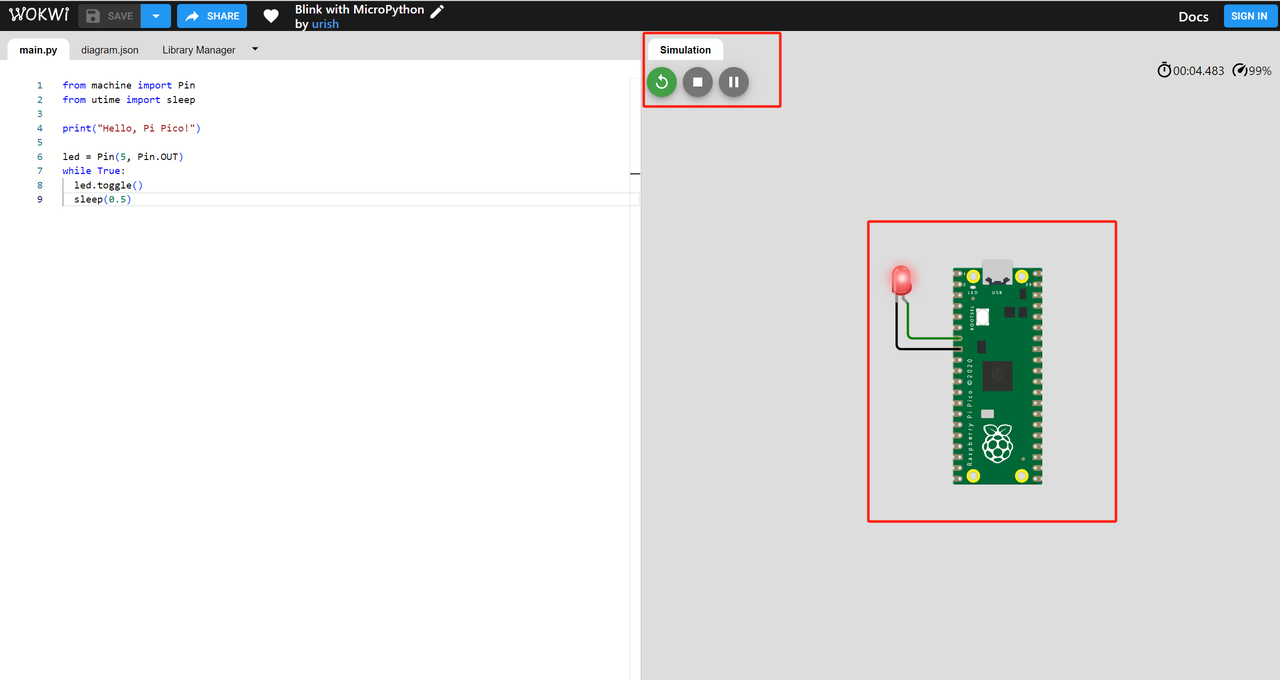Click the "while True:" line
Viewport: 1280px width, 680px height.
(94, 171)
